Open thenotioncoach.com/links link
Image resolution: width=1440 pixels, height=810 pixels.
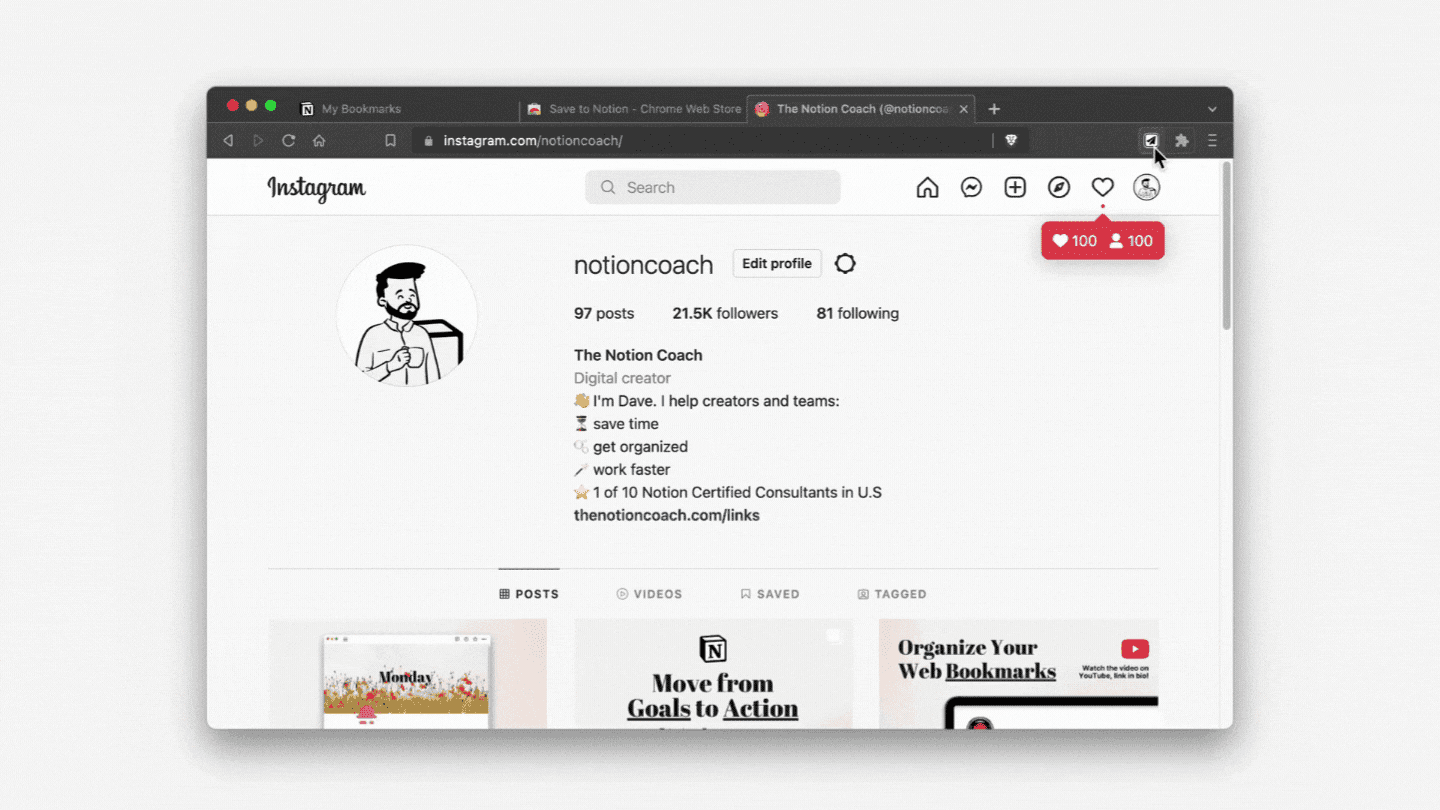pyautogui.click(x=667, y=516)
